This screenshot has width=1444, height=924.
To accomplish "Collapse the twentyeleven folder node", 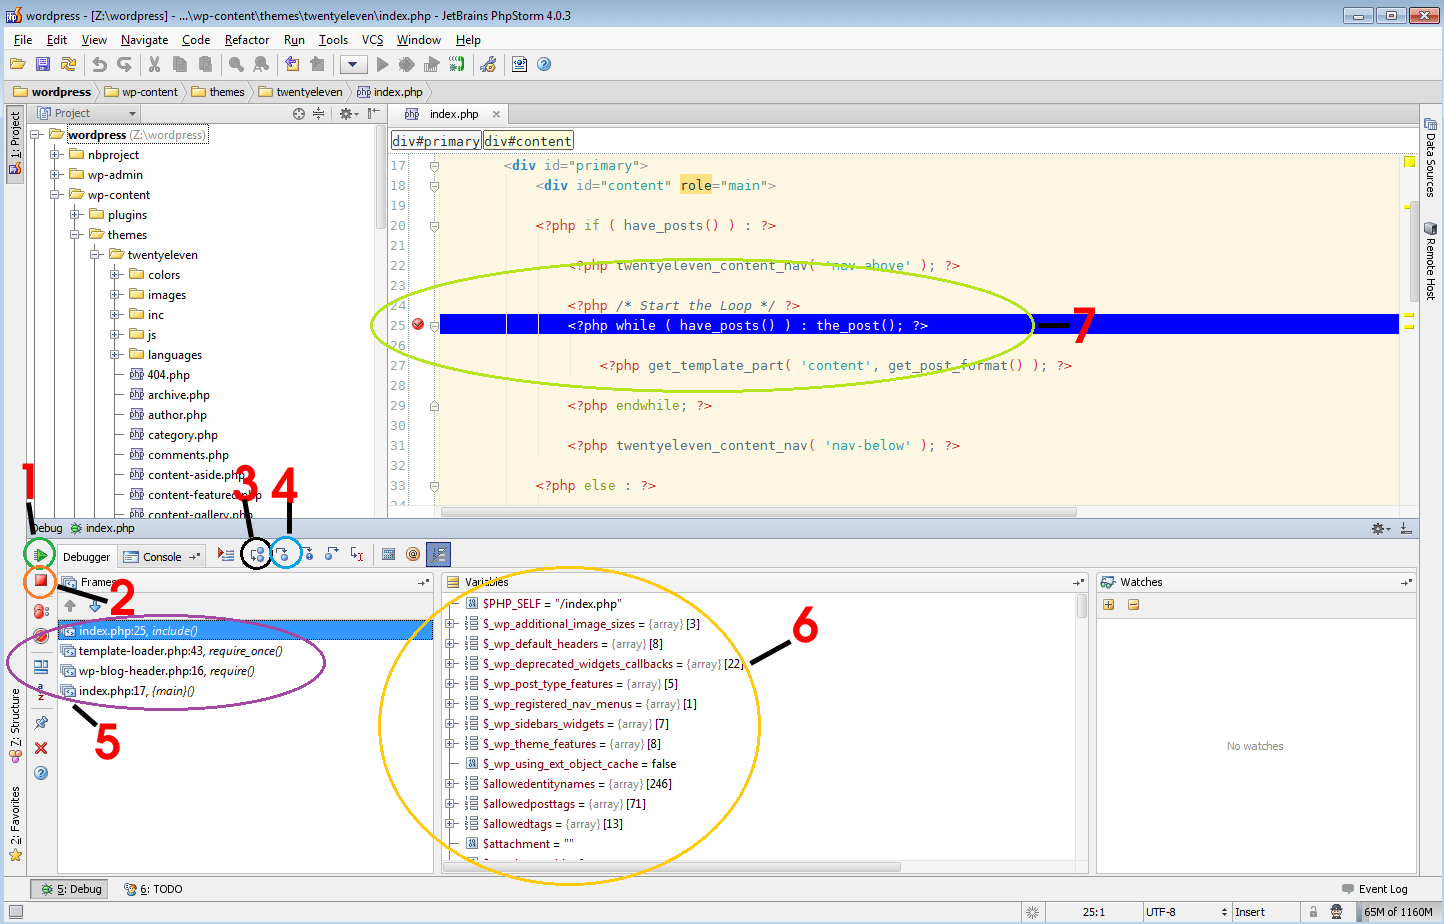I will coord(96,255).
